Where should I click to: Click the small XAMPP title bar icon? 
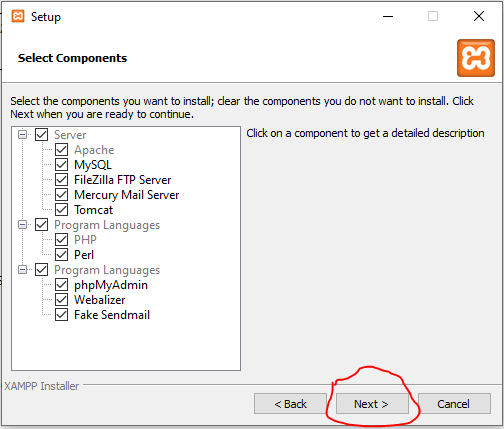tap(18, 16)
